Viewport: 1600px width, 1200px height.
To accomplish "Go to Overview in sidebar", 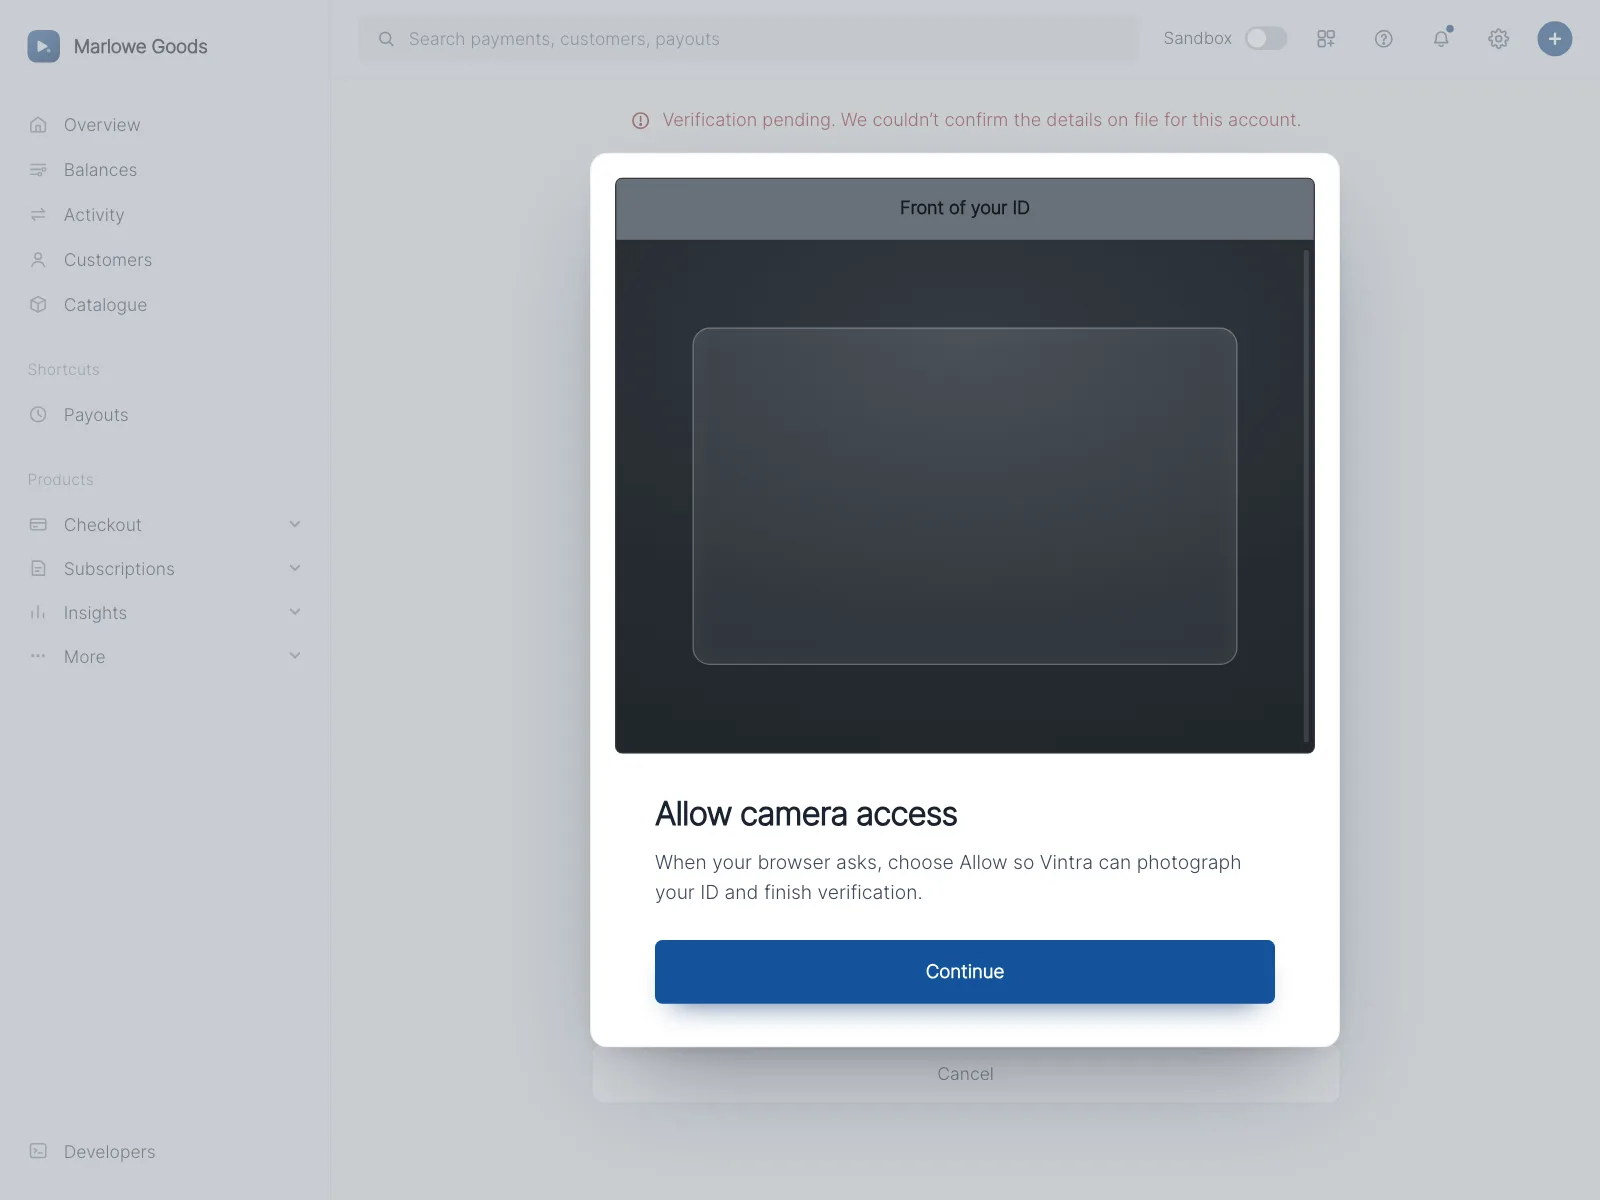I will pos(102,125).
